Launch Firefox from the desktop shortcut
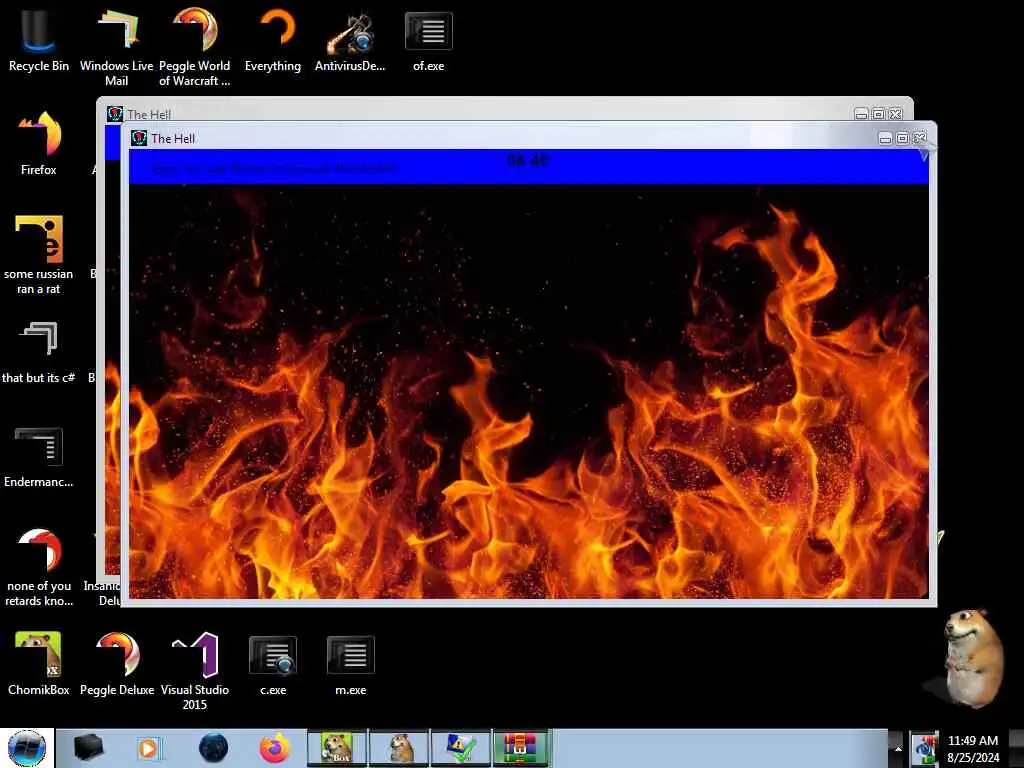1024x768 pixels. (x=39, y=143)
